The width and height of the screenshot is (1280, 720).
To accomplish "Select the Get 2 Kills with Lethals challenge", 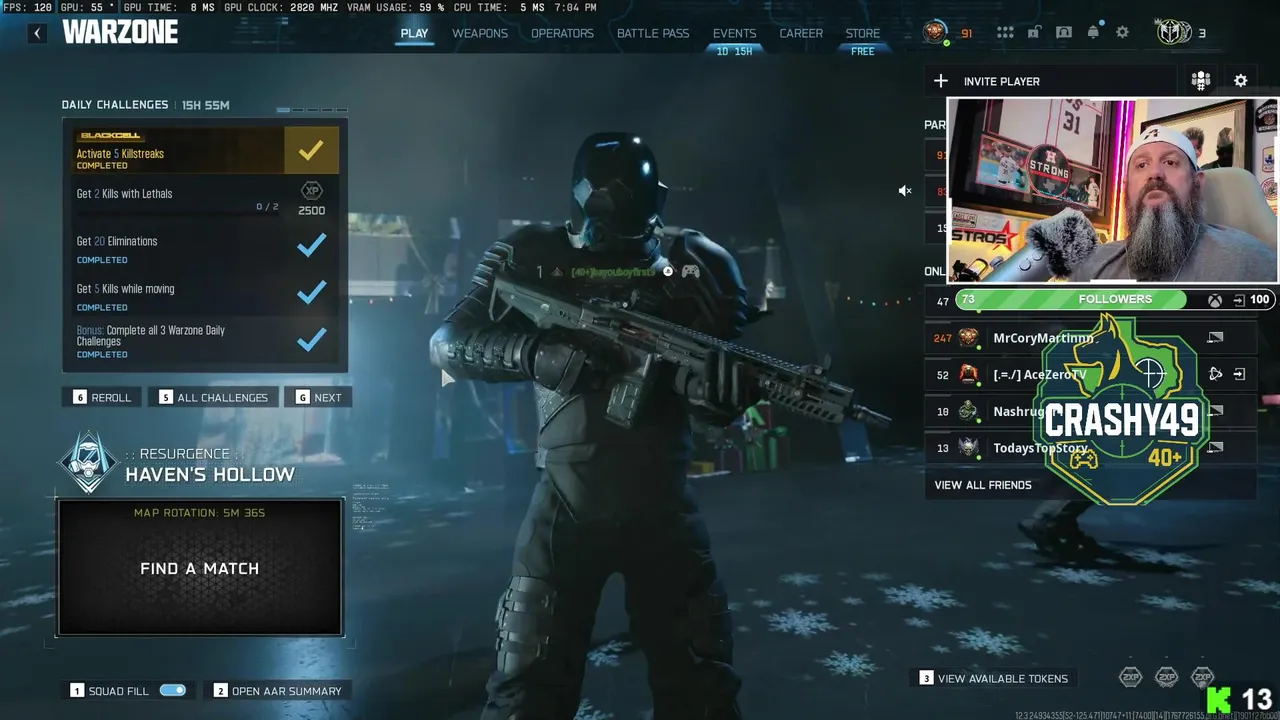I will 205,197.
